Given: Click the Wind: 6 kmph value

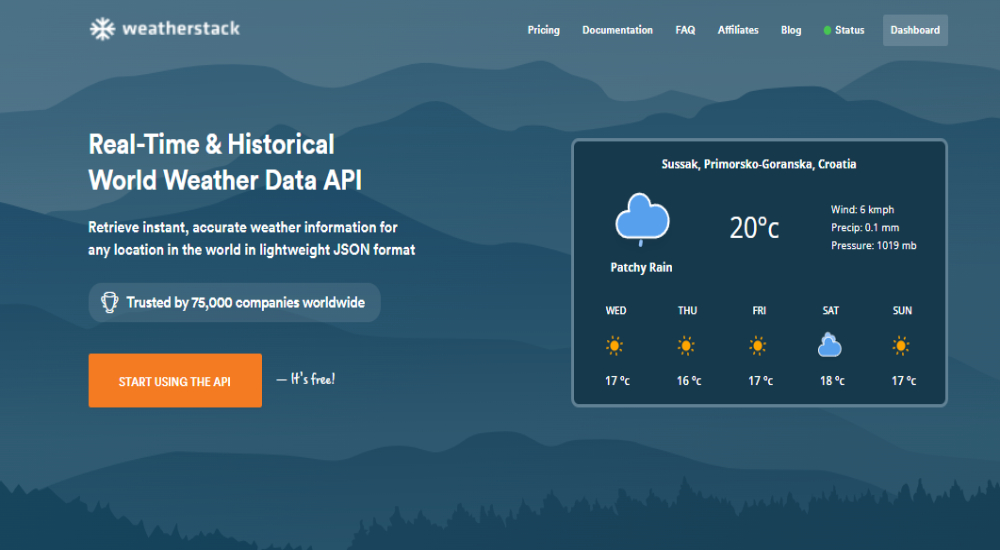Looking at the screenshot, I should (x=862, y=209).
